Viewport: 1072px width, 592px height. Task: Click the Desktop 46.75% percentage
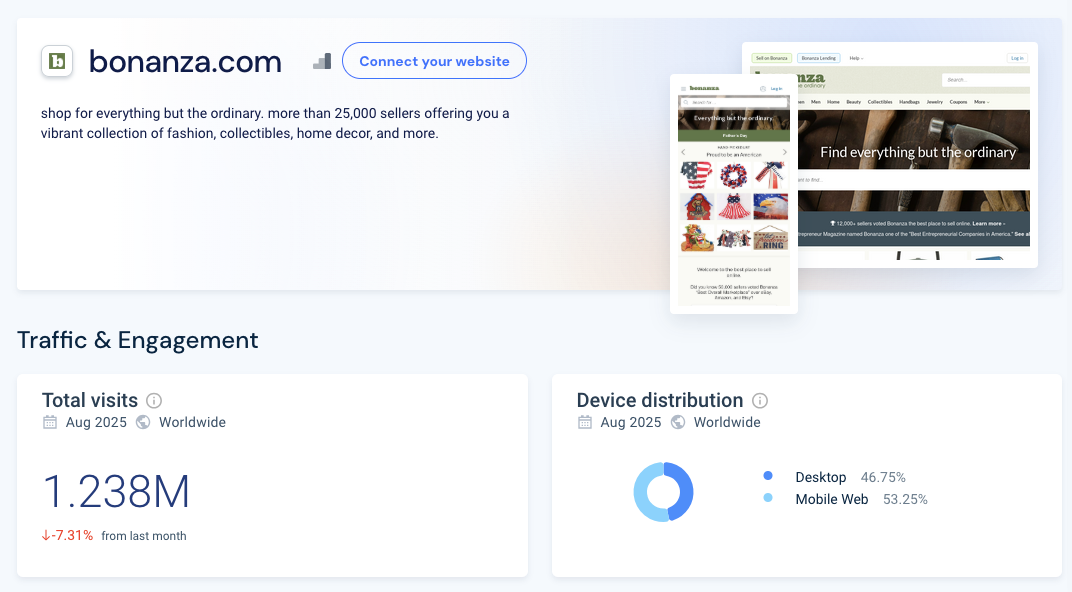[x=883, y=477]
